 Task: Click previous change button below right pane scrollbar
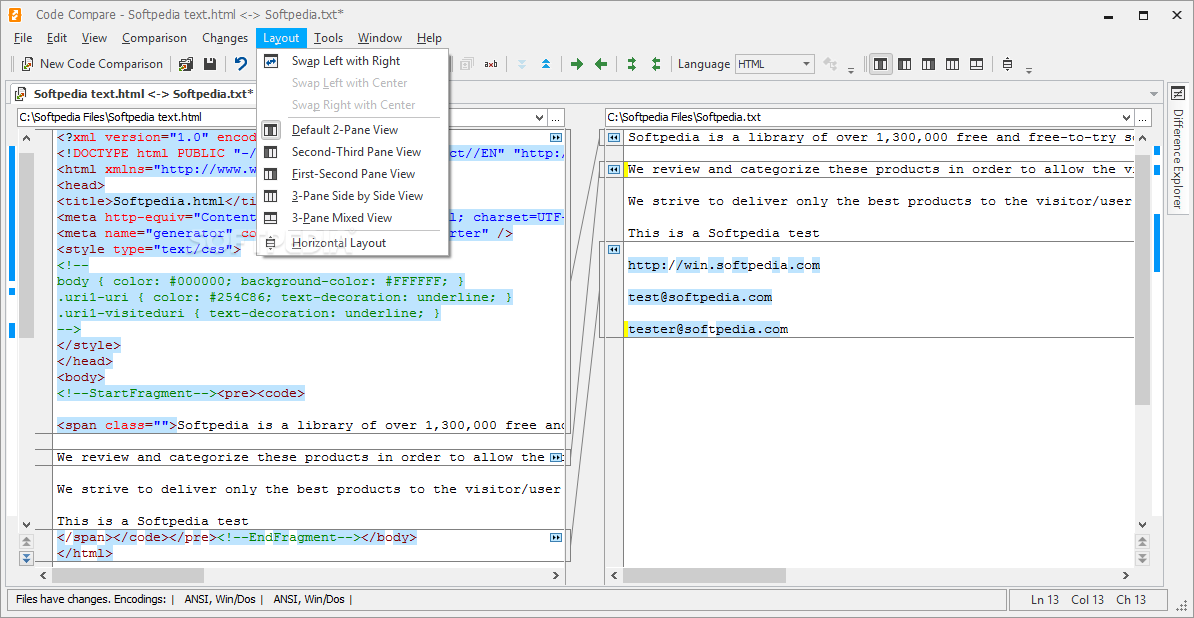[1142, 541]
